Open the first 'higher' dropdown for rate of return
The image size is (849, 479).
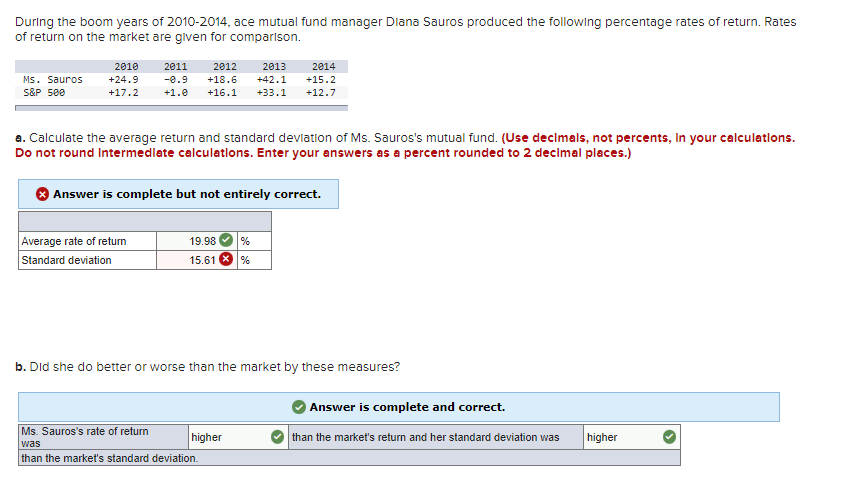click(x=238, y=437)
